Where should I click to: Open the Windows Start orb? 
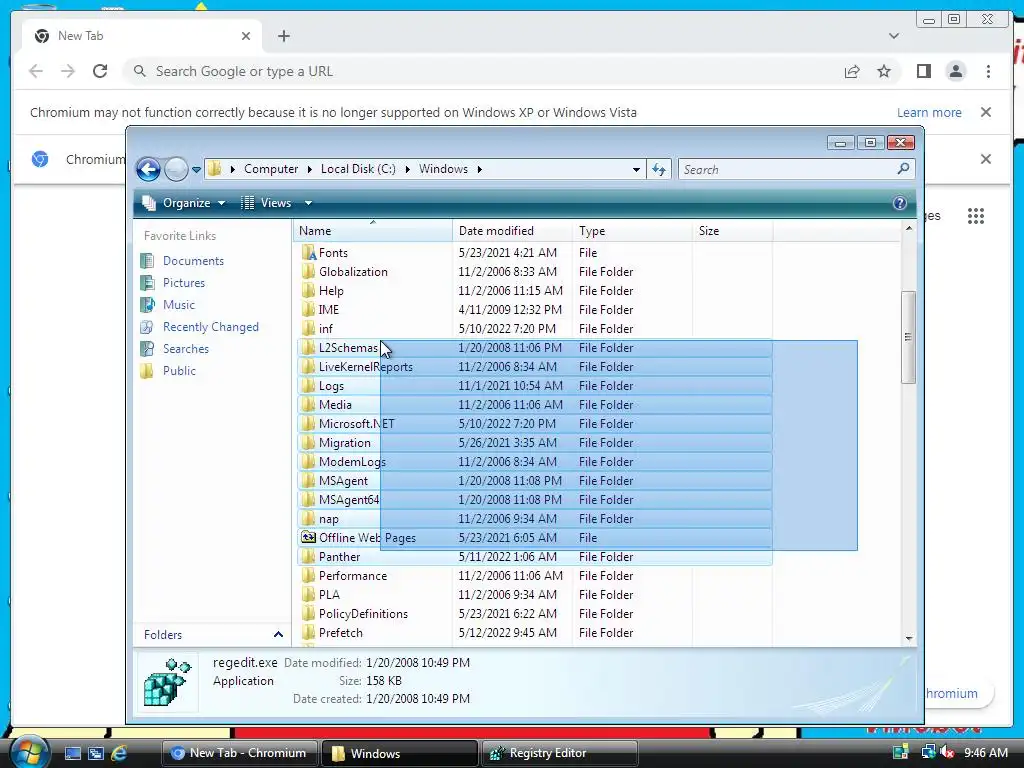coord(29,752)
